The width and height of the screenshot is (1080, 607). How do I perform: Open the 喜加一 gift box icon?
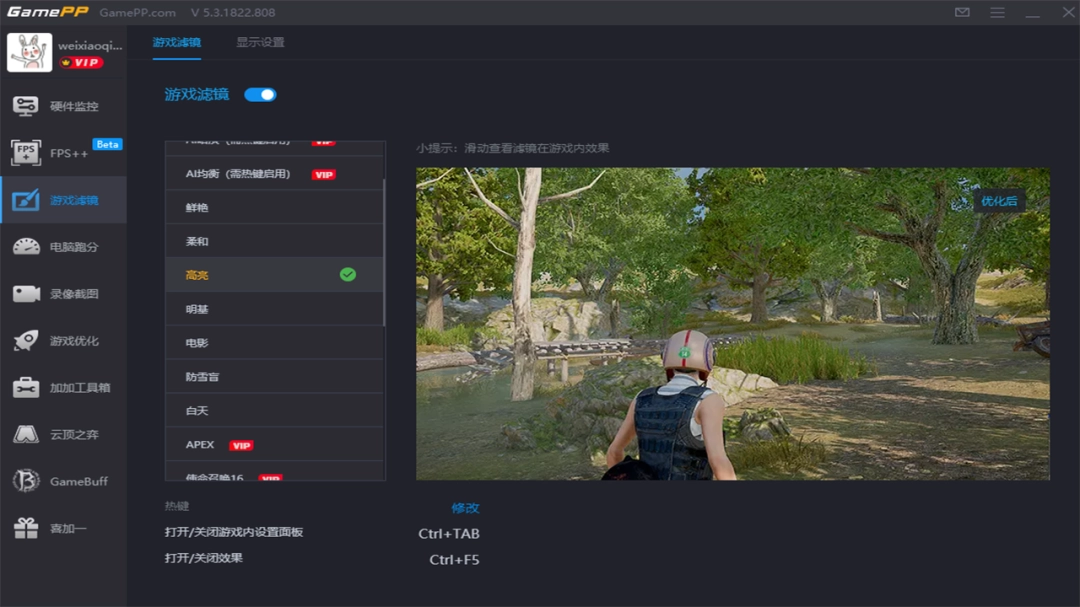tap(26, 529)
